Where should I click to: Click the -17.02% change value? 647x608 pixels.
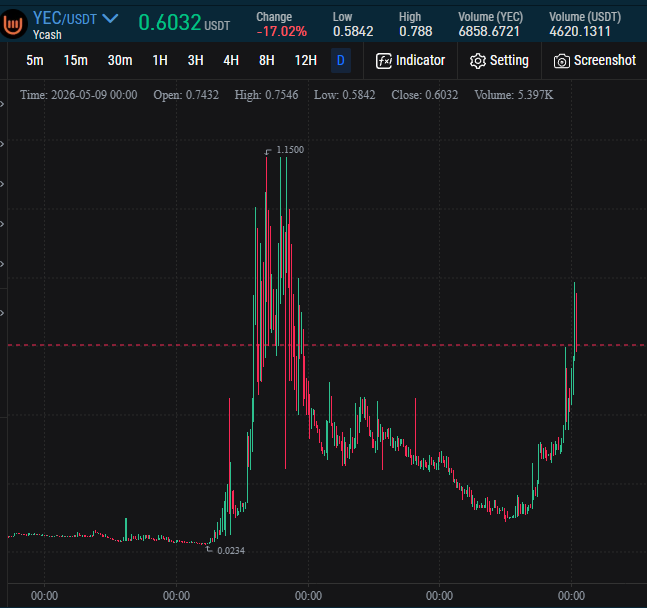click(x=281, y=31)
